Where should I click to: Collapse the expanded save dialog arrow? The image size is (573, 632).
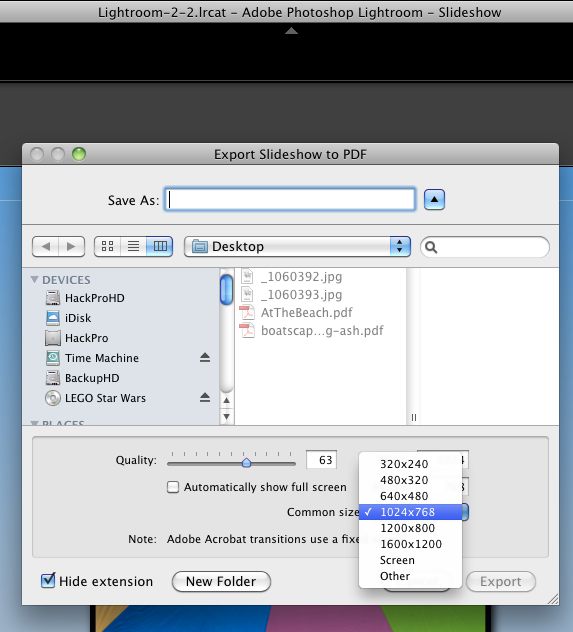434,200
